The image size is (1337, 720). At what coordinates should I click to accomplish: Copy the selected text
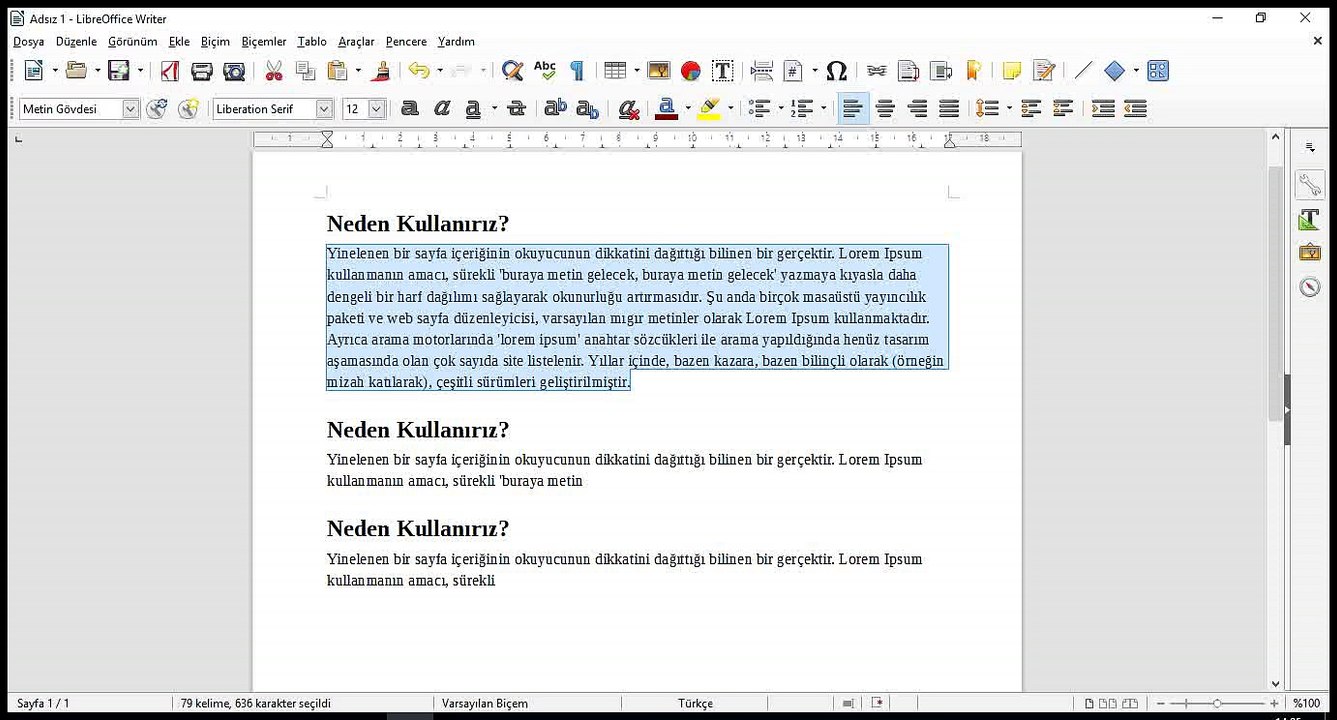click(306, 70)
